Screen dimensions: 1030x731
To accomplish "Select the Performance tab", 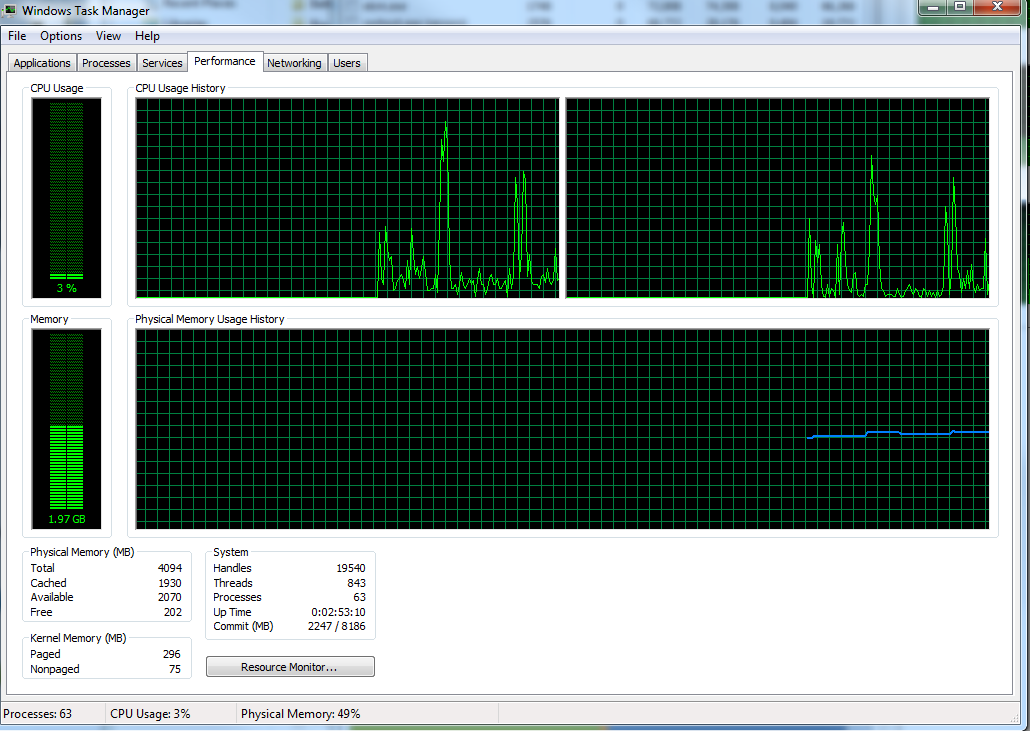I will (x=225, y=61).
